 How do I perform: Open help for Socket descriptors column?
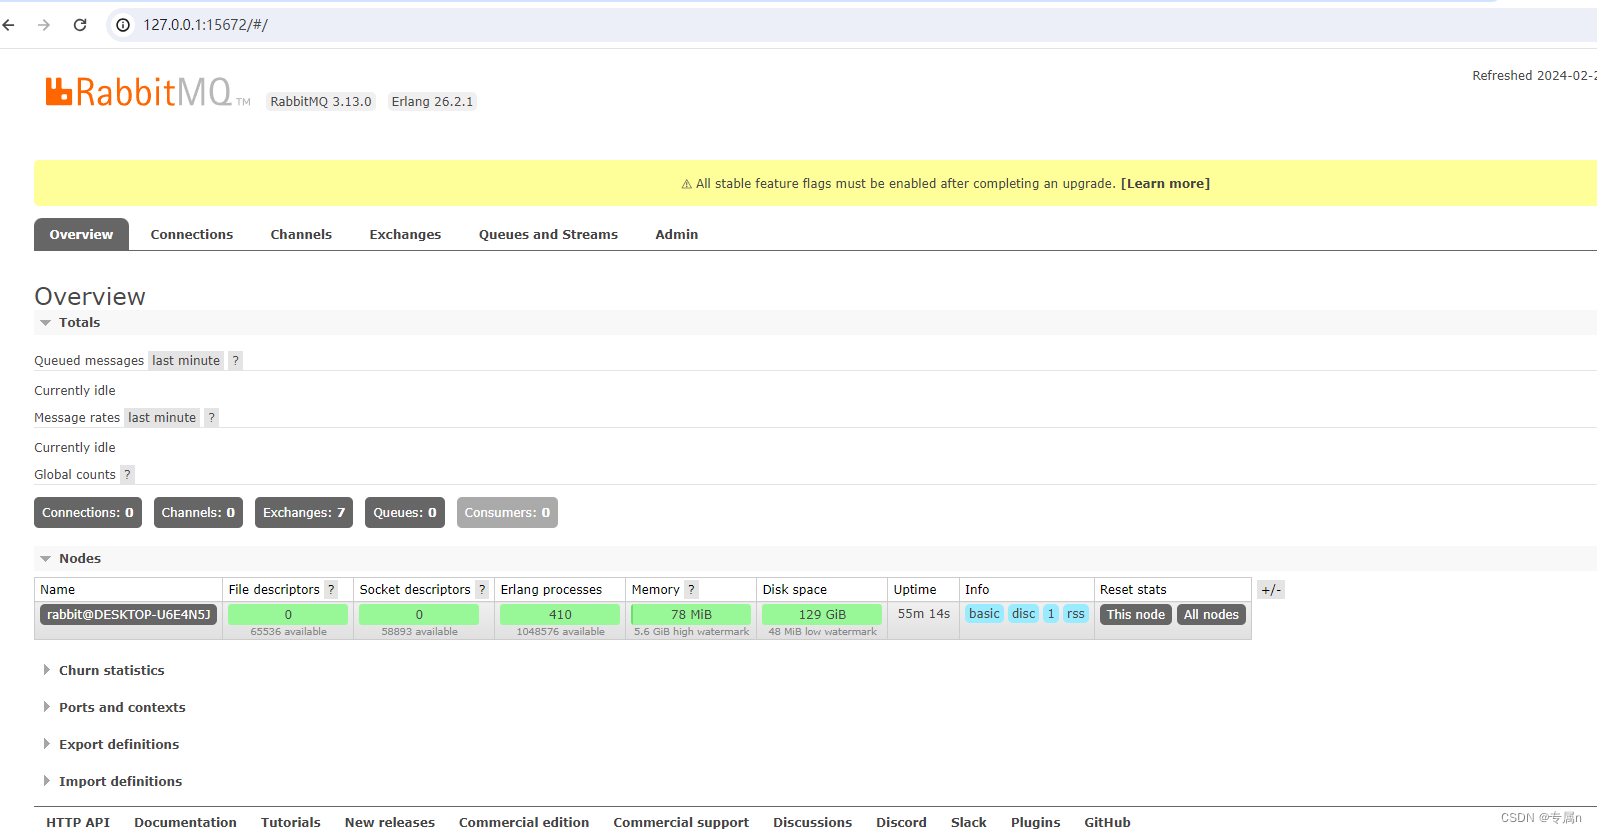(482, 590)
